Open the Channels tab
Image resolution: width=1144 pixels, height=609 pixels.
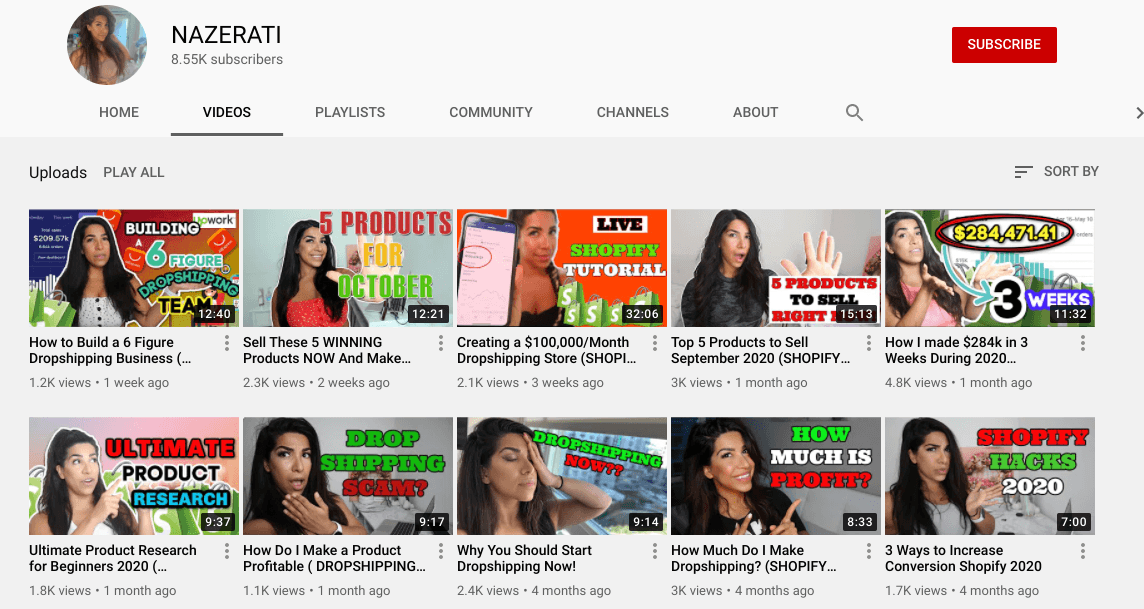(633, 112)
